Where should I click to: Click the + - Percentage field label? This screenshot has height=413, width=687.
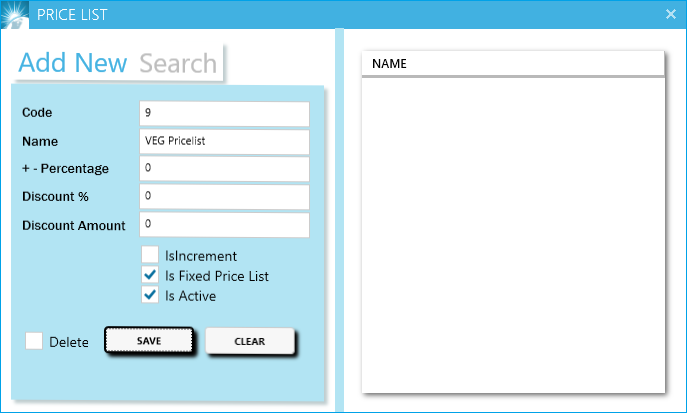point(65,169)
